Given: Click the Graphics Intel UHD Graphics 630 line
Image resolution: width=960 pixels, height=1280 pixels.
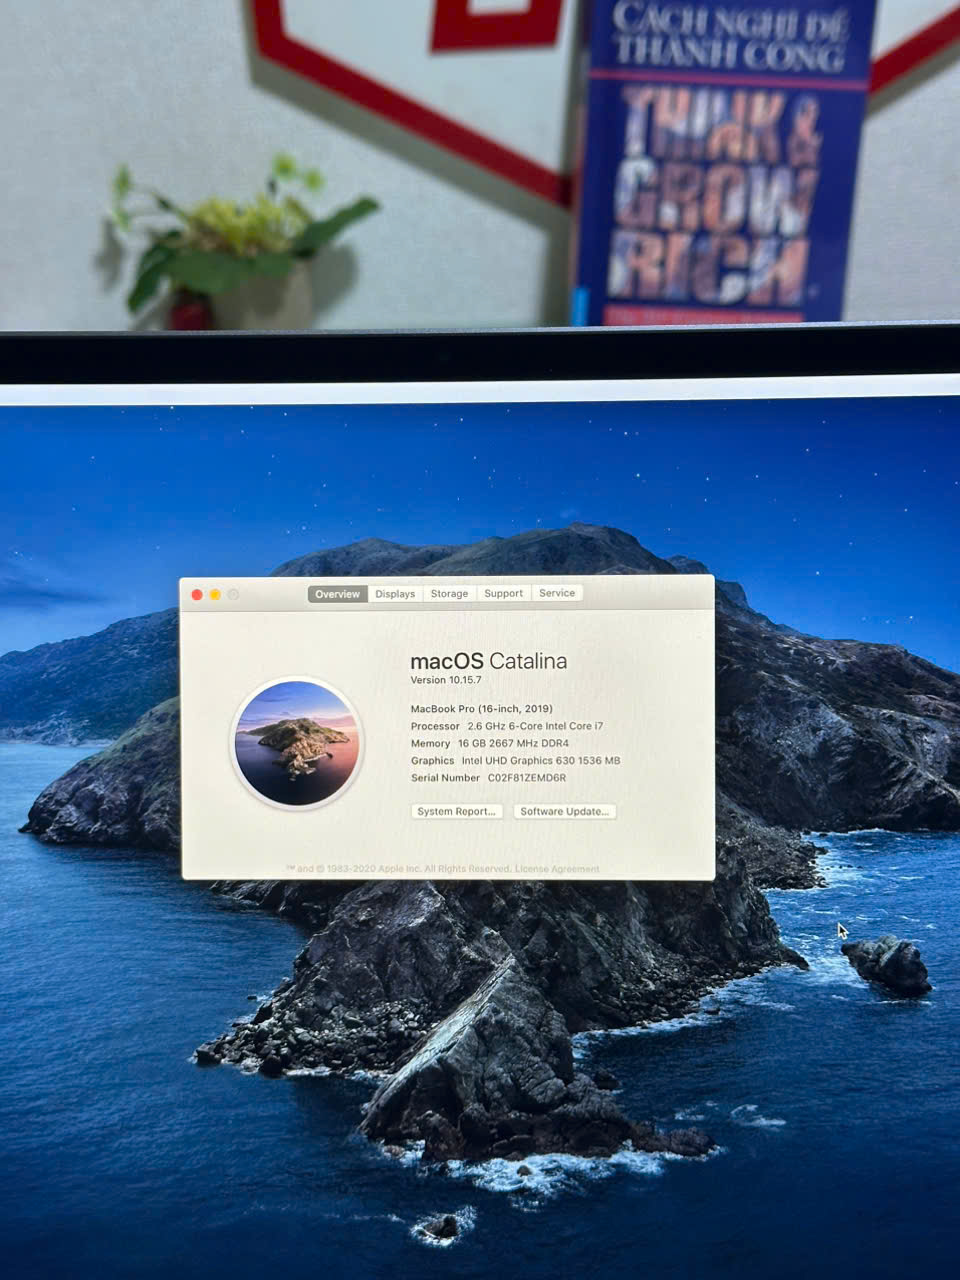Looking at the screenshot, I should click(515, 761).
